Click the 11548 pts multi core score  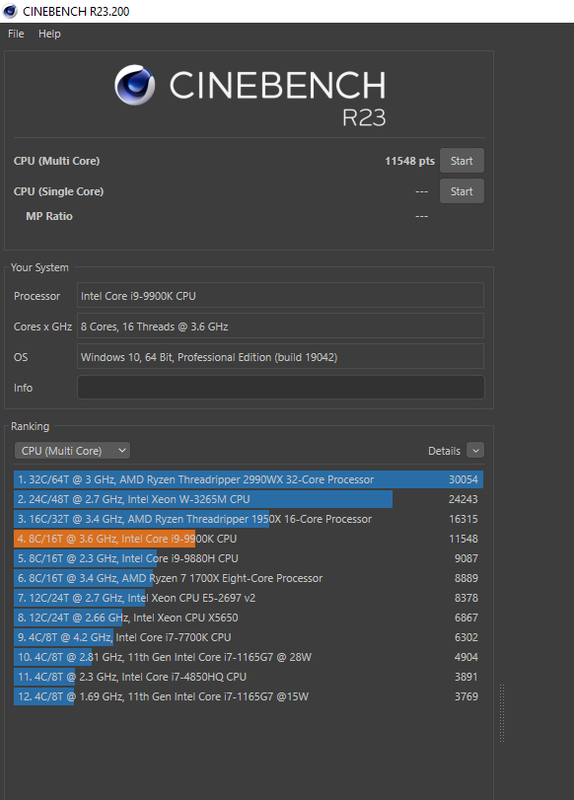click(410, 161)
